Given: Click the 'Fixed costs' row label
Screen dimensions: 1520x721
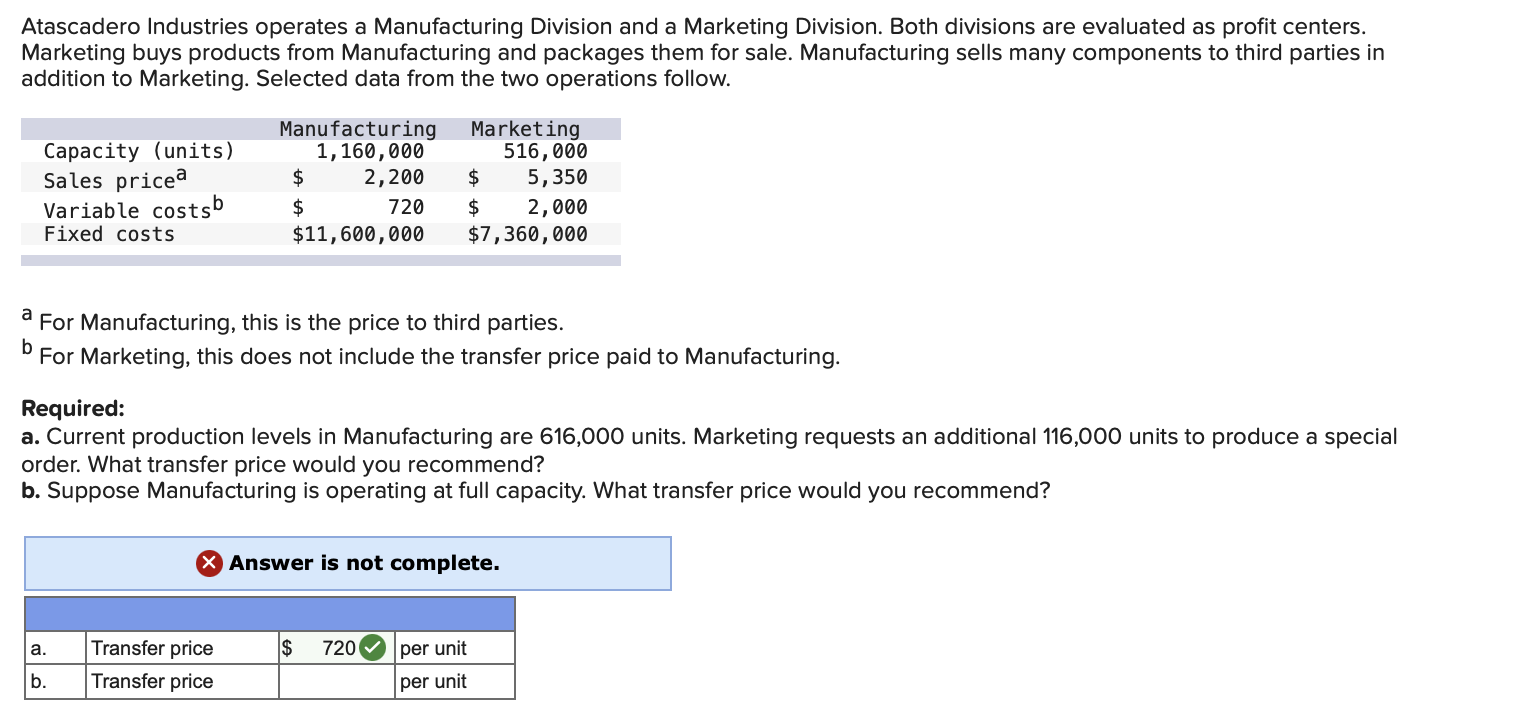Looking at the screenshot, I should [109, 234].
